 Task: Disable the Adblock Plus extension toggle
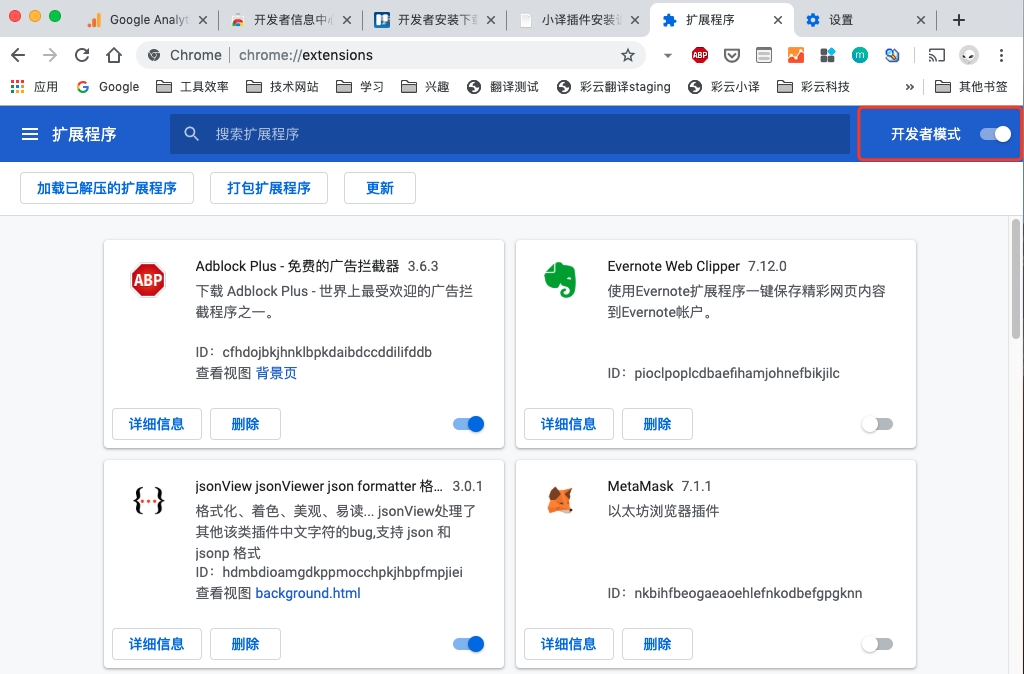pyautogui.click(x=468, y=424)
